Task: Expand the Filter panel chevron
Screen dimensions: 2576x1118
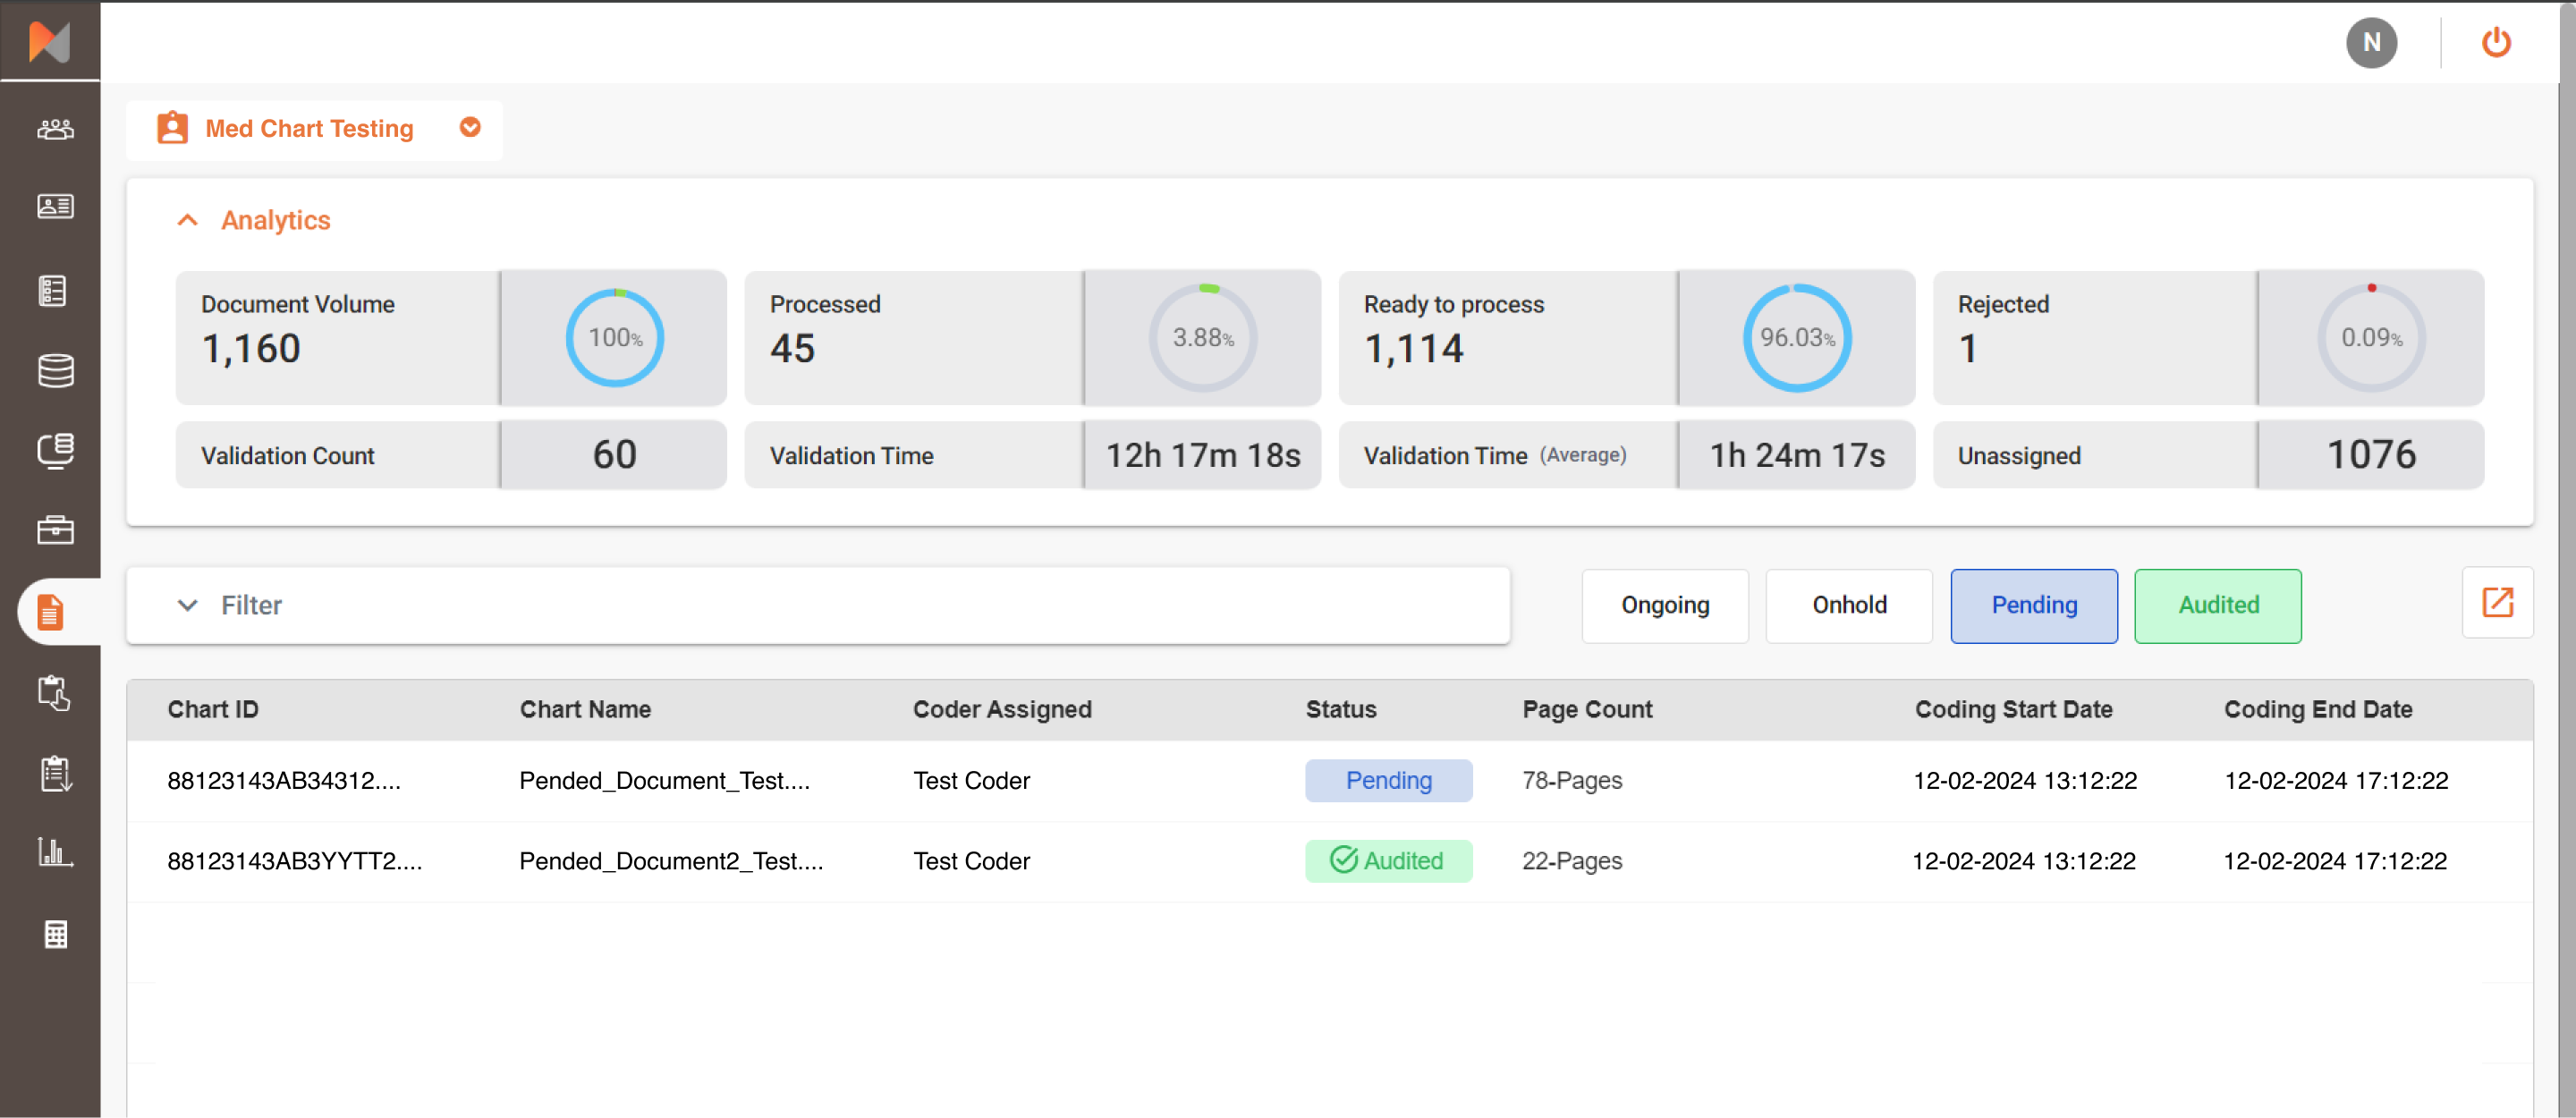Action: point(187,605)
